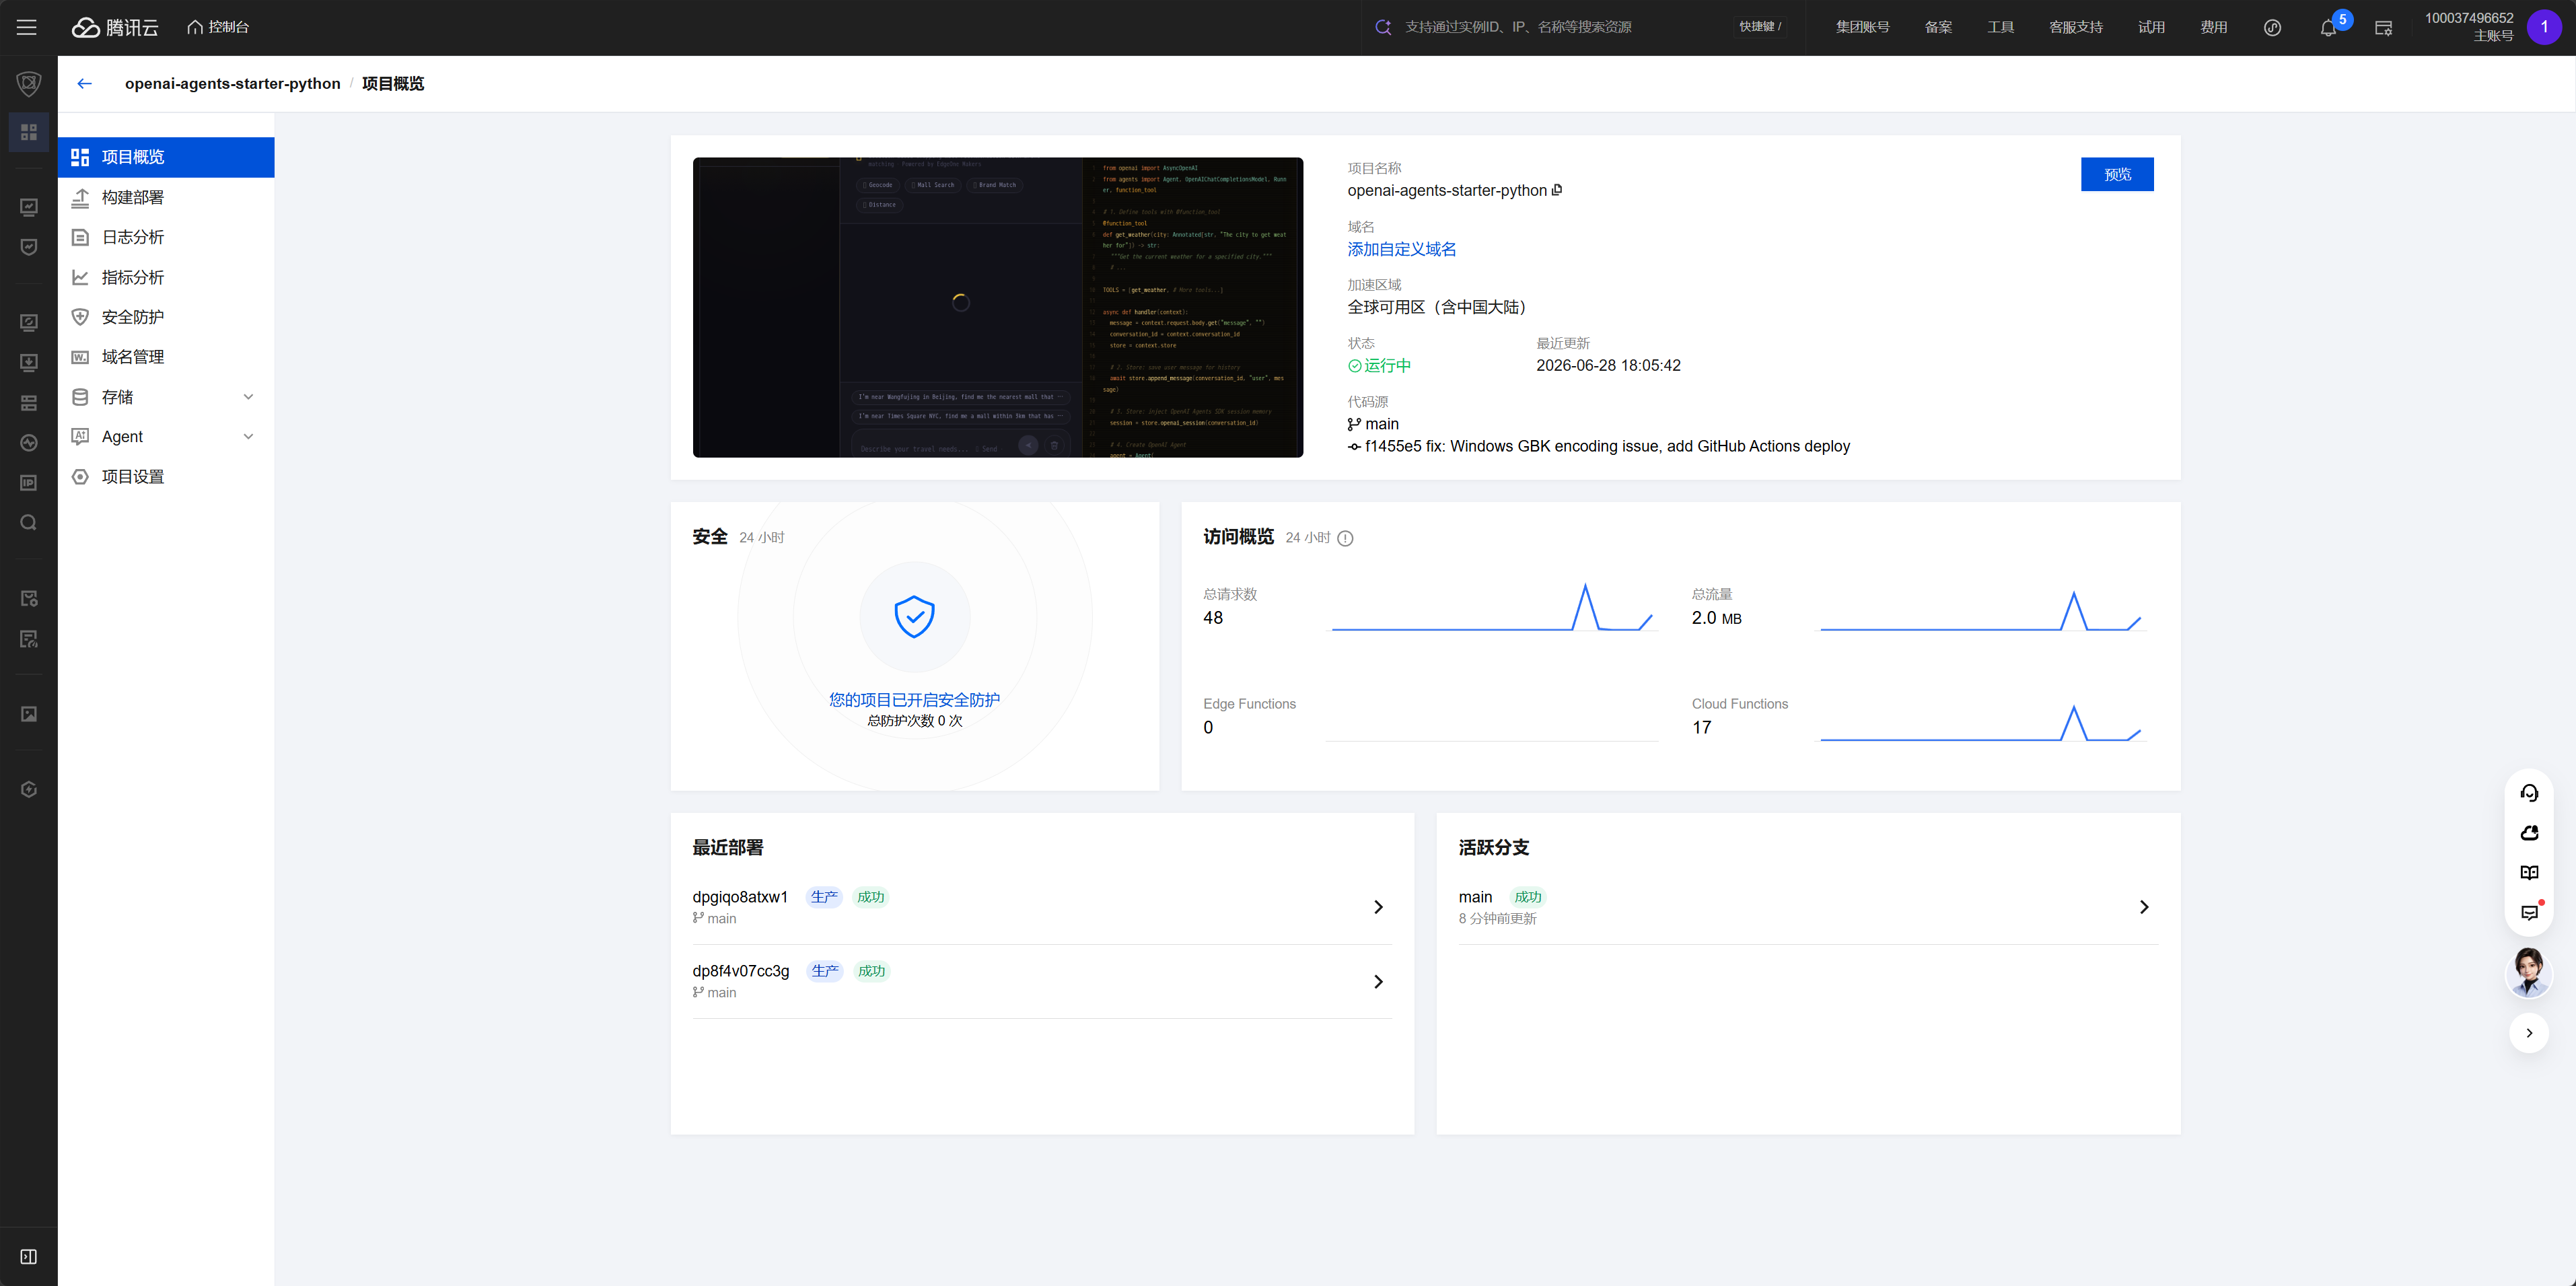The width and height of the screenshot is (2576, 1286).
Task: Select the four-squares grid icon in dark sidebar
Action: [x=29, y=132]
